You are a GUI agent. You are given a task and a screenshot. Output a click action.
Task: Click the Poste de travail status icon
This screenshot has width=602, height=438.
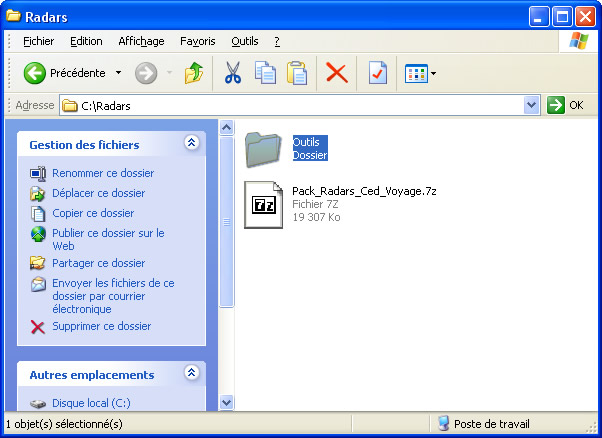[x=443, y=423]
